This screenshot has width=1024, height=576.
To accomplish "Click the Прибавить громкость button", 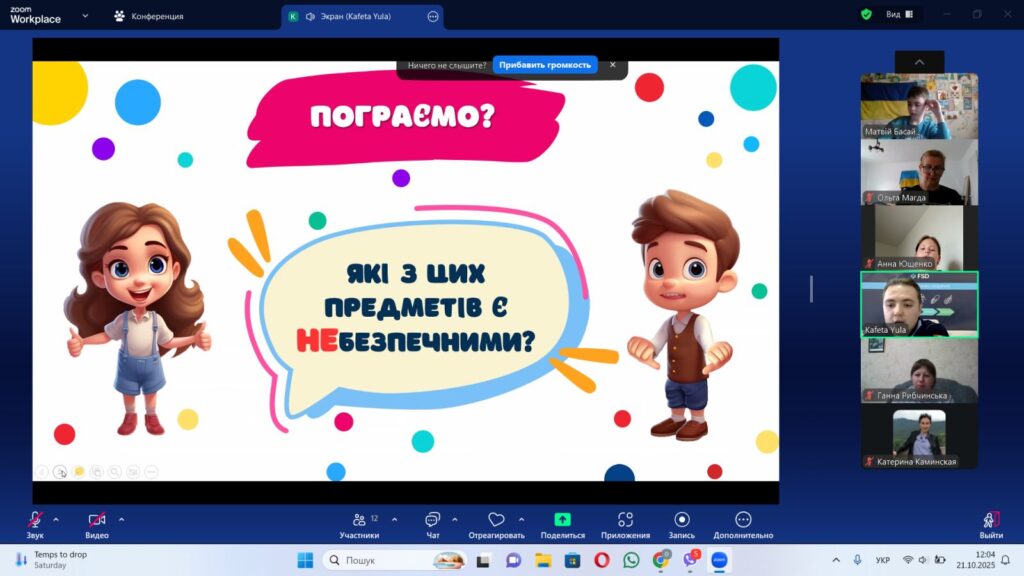I will pos(545,65).
